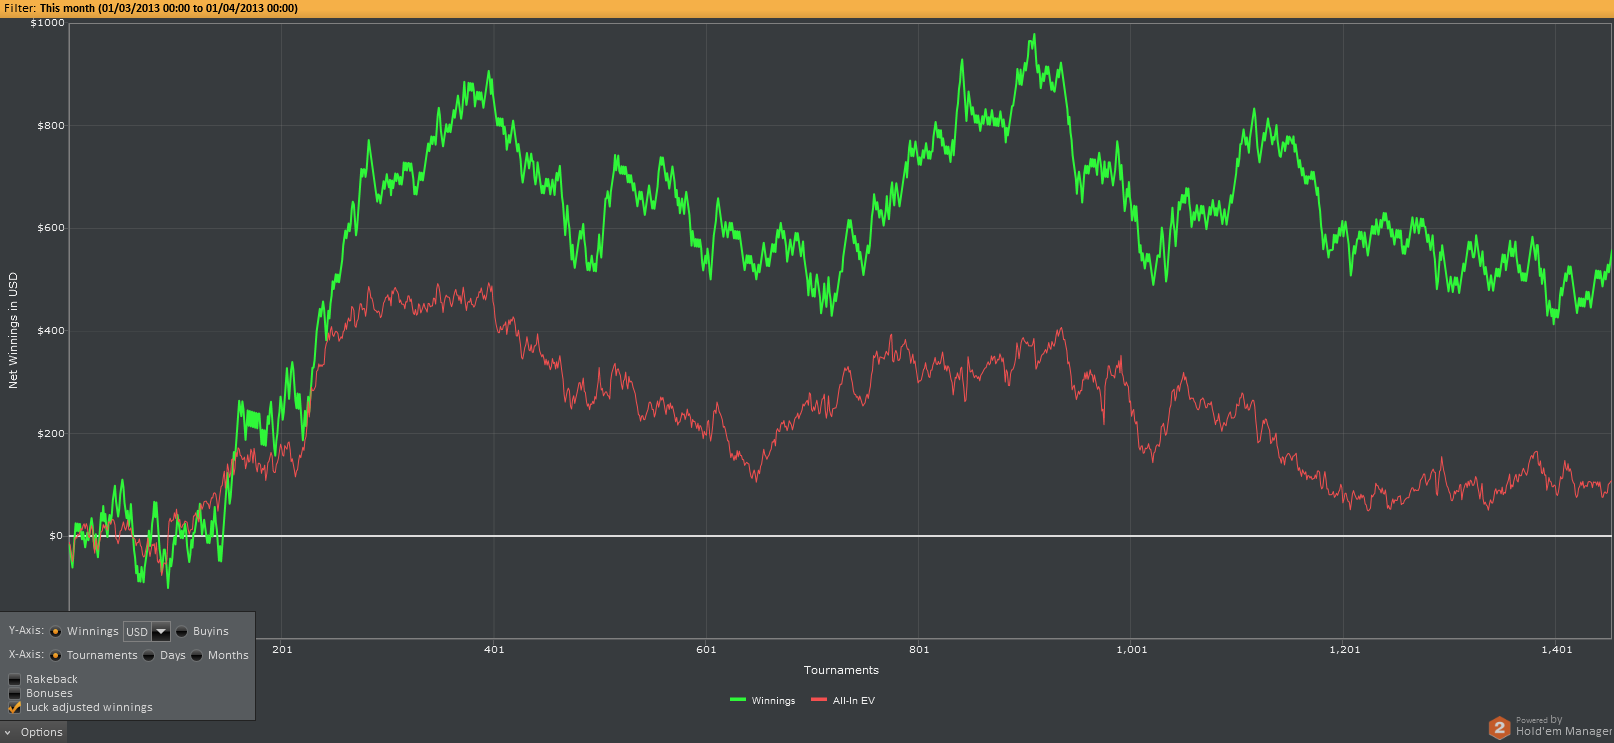Select Tournaments for the X-axis
Screen dimensions: 1614x743
click(x=56, y=655)
